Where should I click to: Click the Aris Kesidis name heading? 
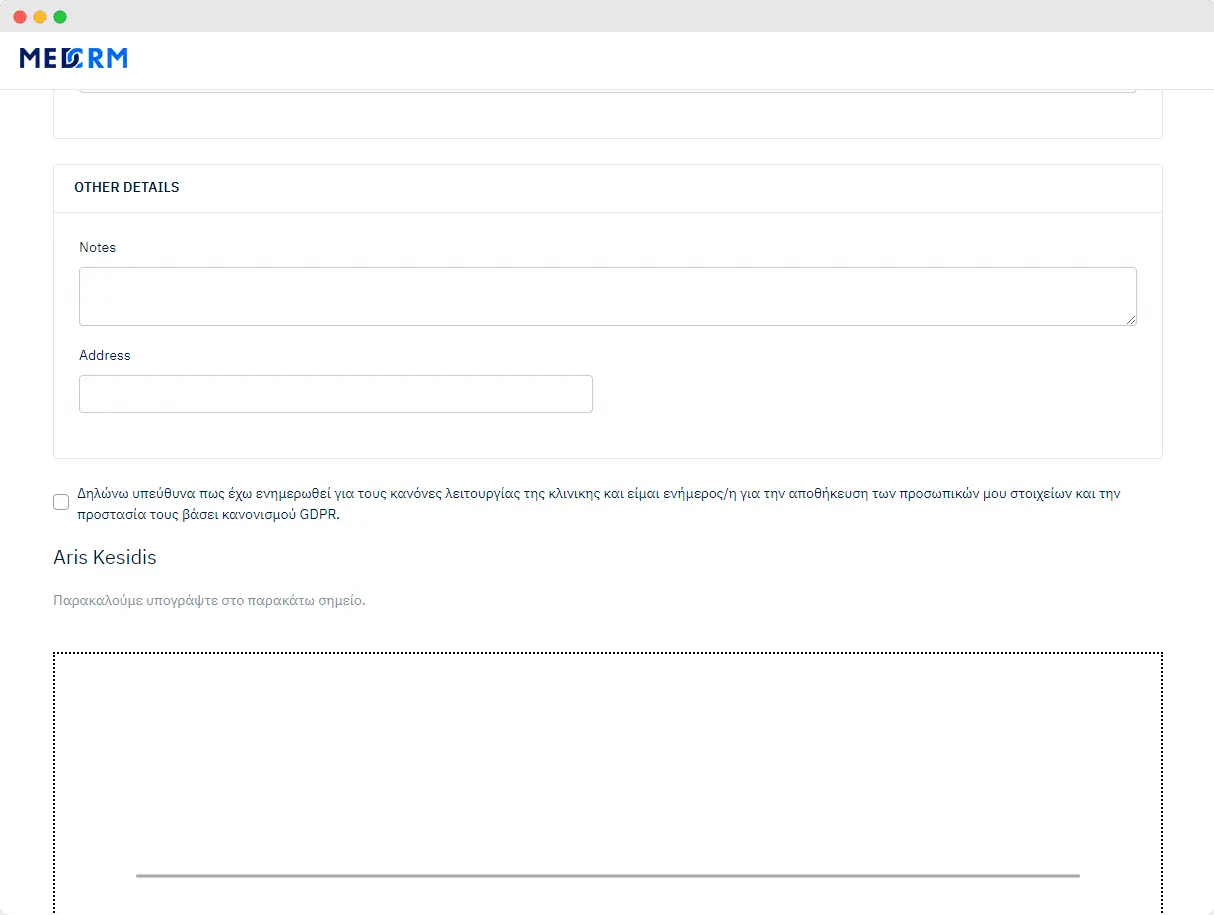point(105,557)
